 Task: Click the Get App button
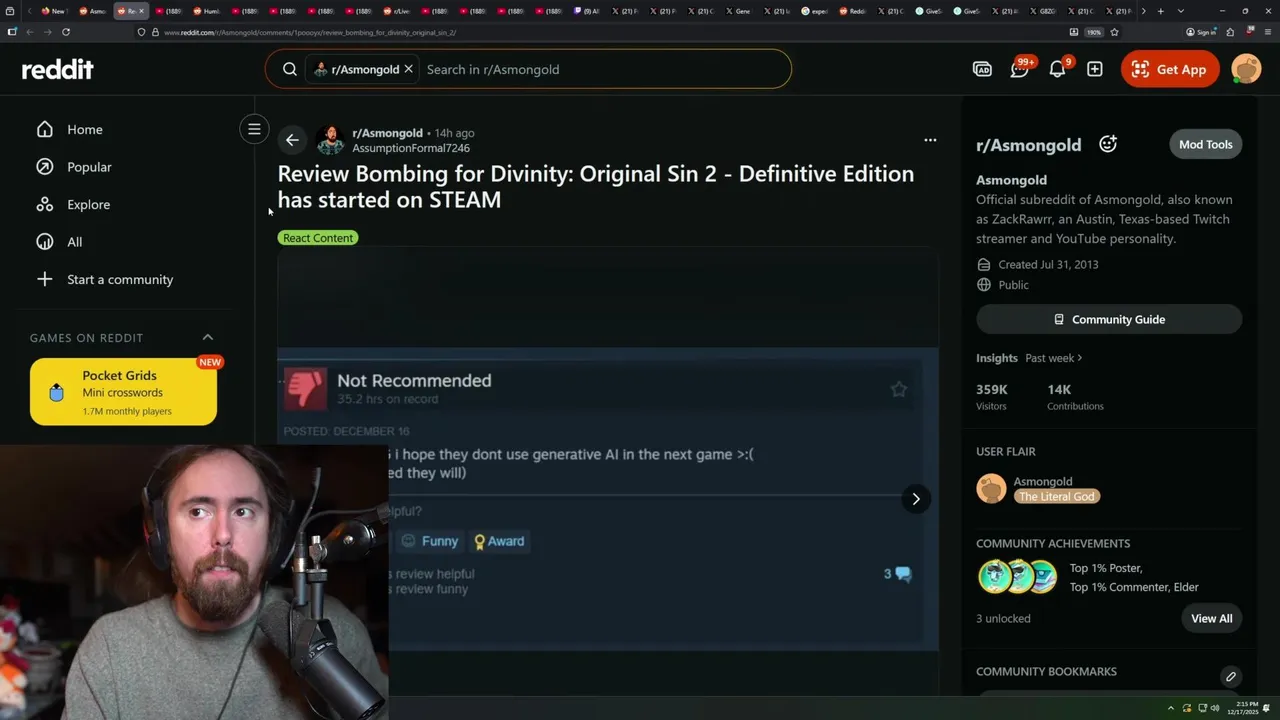click(x=1169, y=69)
